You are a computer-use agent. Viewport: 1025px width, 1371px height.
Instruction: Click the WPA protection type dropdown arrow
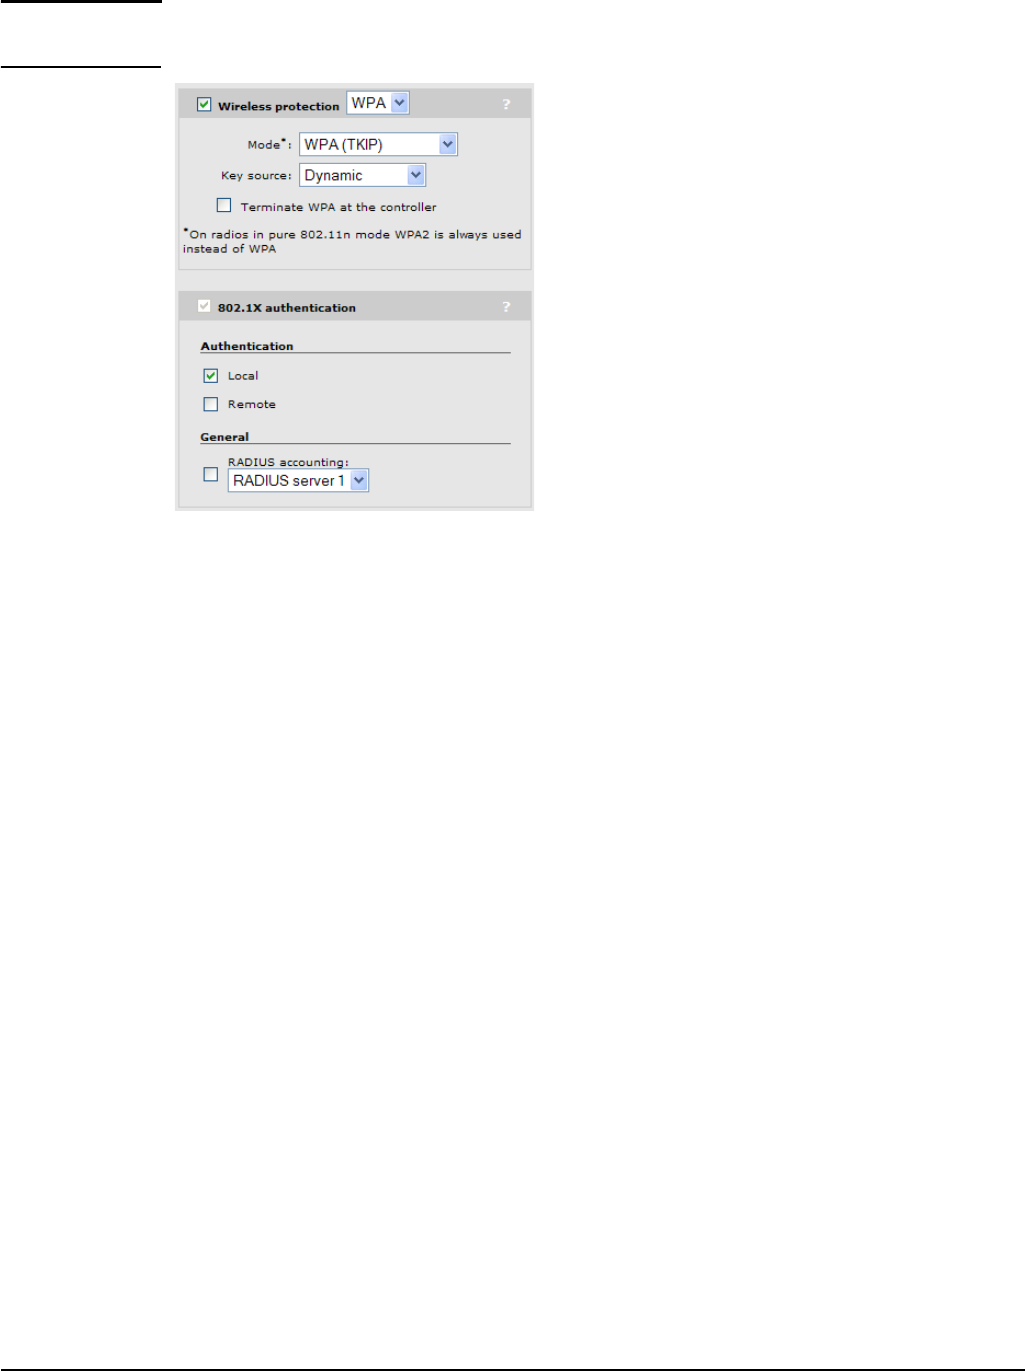(400, 103)
